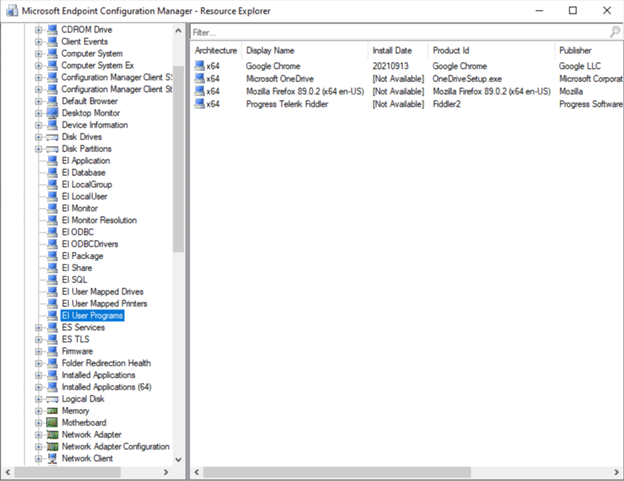624x481 pixels.
Task: Select EI LocalUser in the tree
Action: click(x=84, y=197)
